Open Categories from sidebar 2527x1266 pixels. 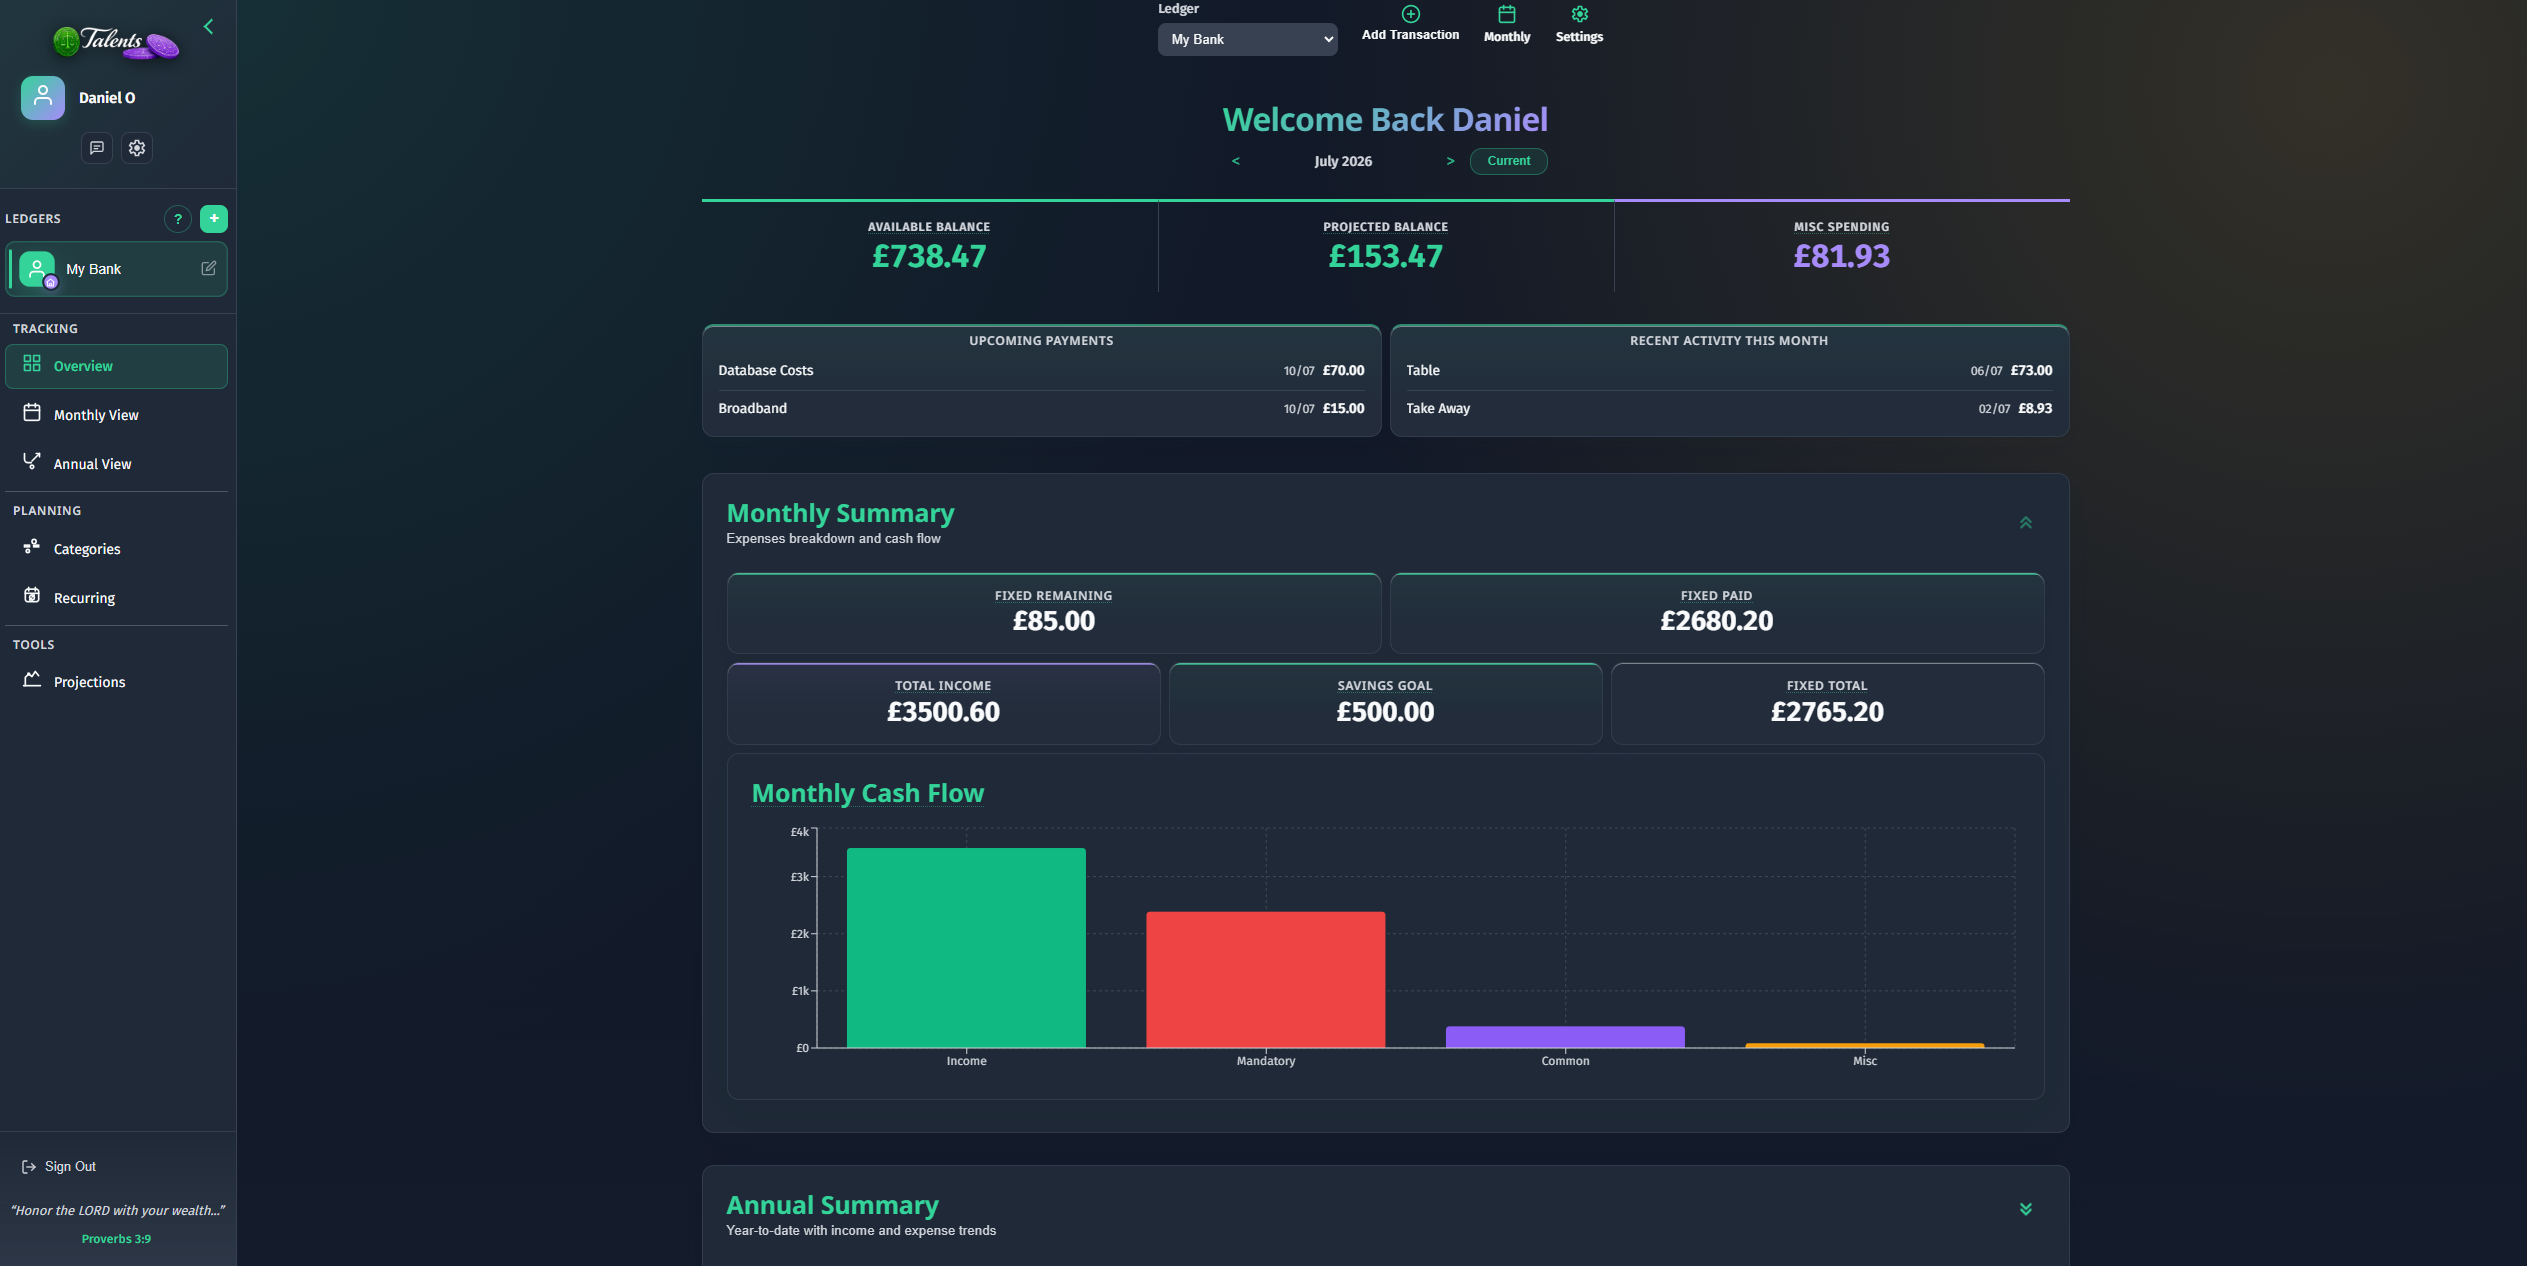pyautogui.click(x=116, y=549)
